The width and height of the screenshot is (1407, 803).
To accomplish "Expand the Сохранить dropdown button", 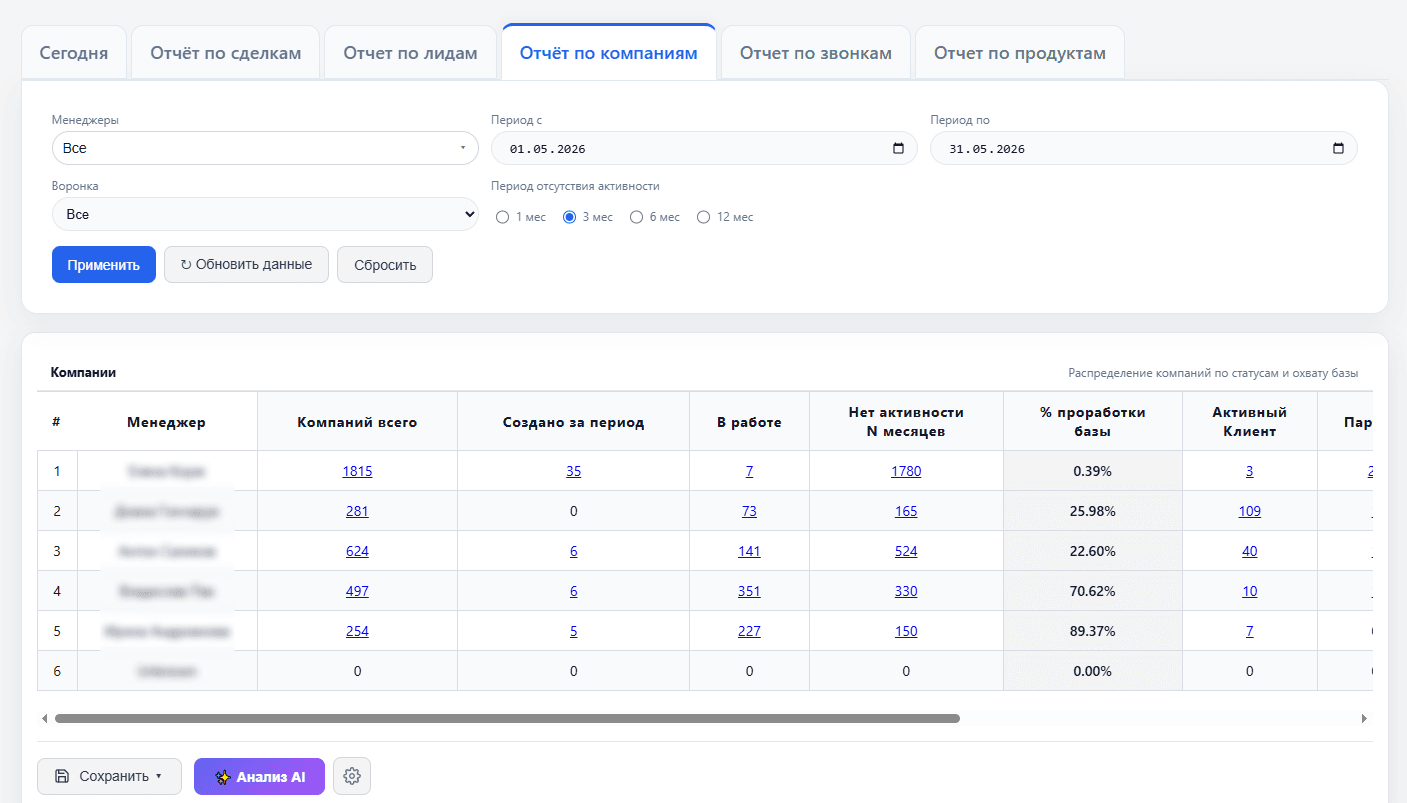I will tap(109, 776).
